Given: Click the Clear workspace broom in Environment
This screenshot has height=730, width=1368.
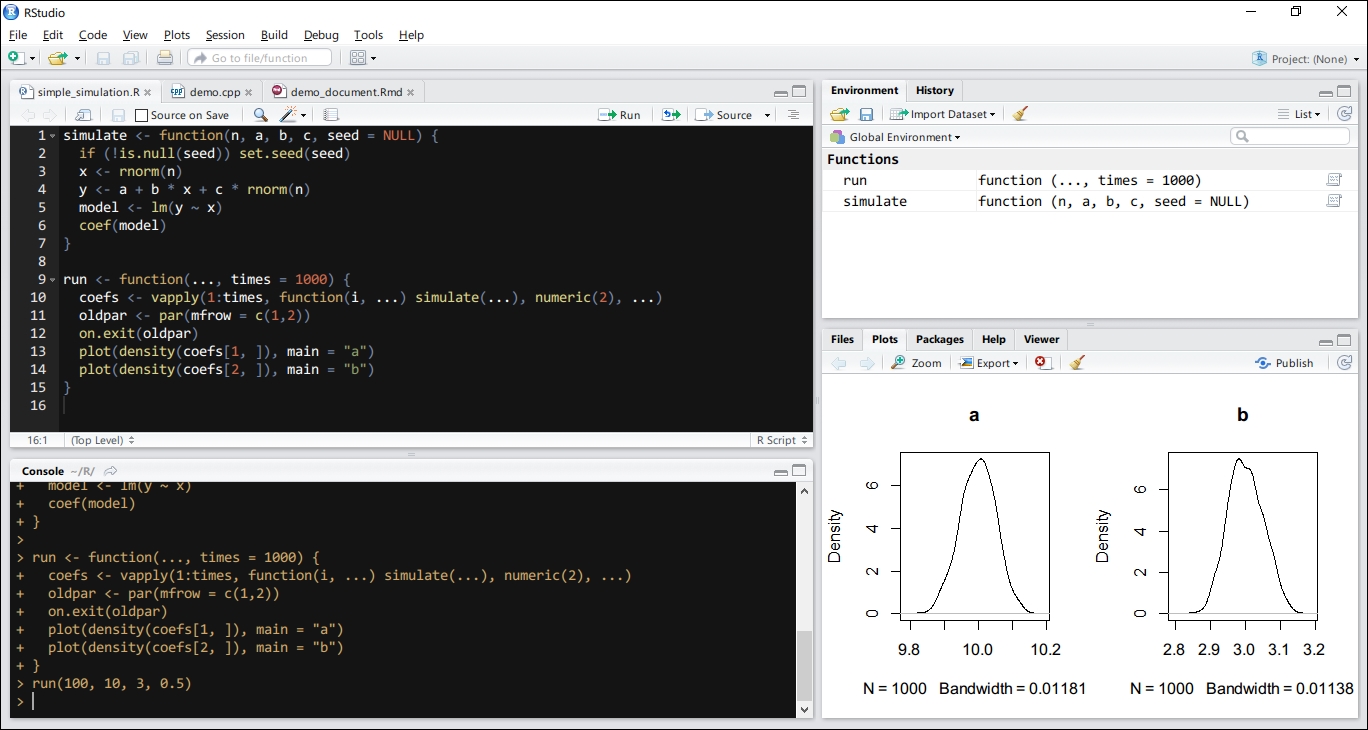Looking at the screenshot, I should click(x=1020, y=114).
